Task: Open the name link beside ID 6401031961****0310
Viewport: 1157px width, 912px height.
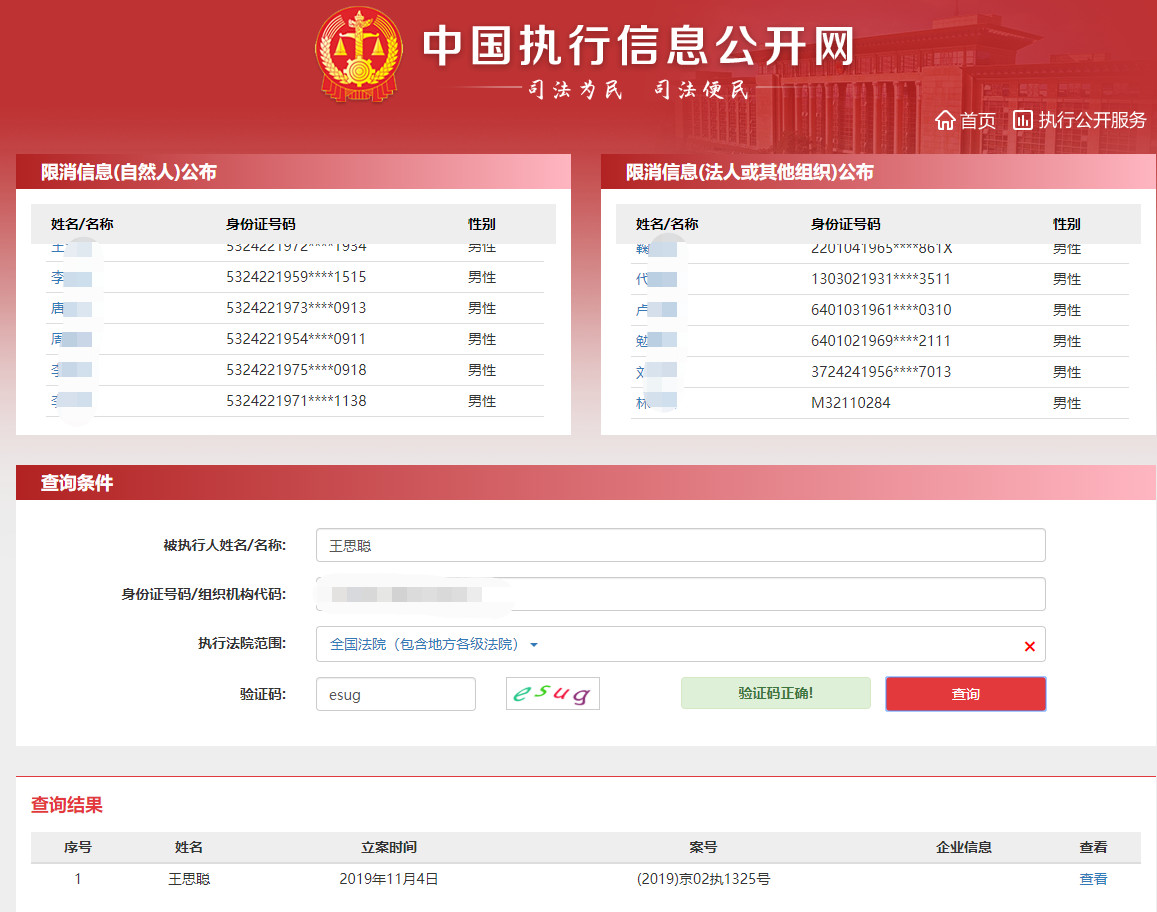Action: (656, 311)
